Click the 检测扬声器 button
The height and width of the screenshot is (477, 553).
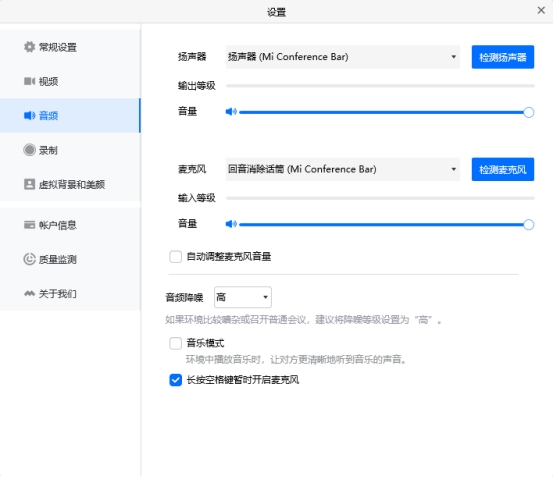(x=503, y=57)
